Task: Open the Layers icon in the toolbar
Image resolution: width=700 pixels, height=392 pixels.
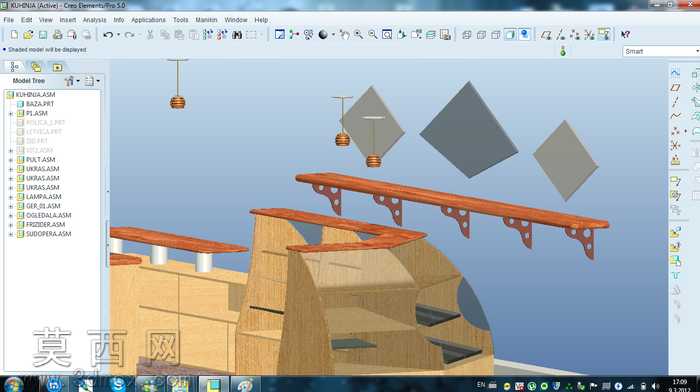Action: click(431, 34)
